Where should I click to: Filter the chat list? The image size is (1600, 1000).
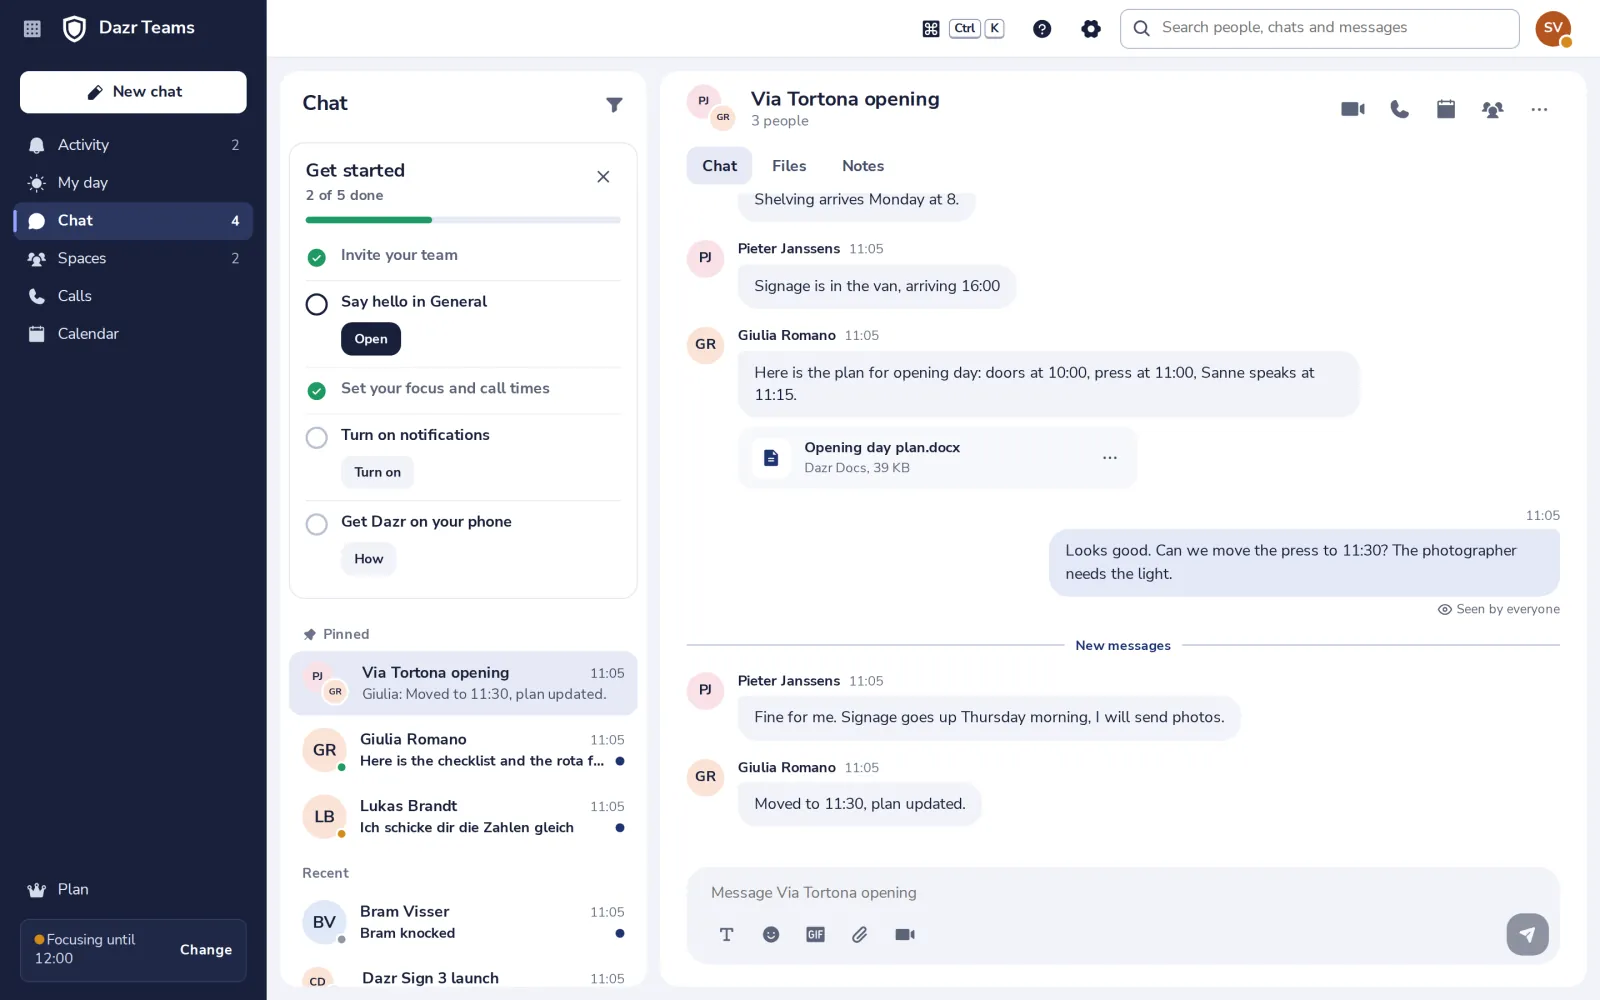click(614, 104)
